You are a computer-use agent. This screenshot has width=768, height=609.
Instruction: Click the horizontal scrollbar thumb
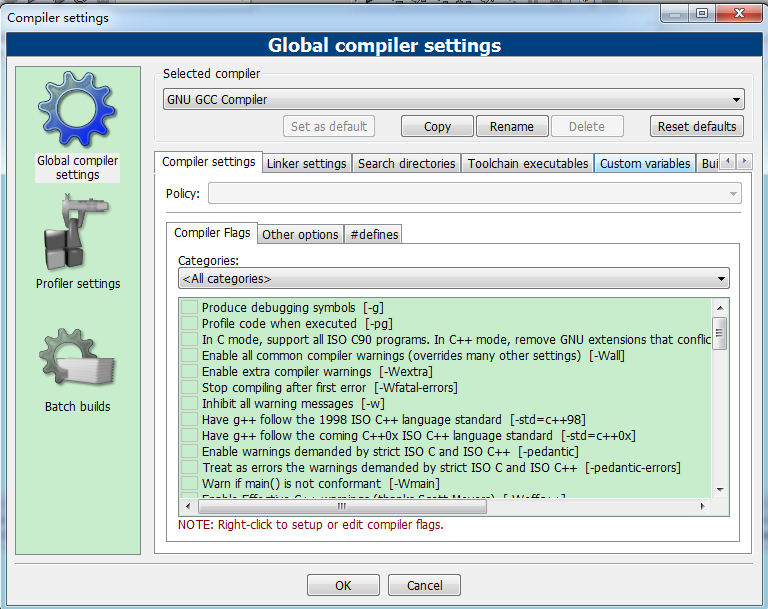tap(341, 506)
